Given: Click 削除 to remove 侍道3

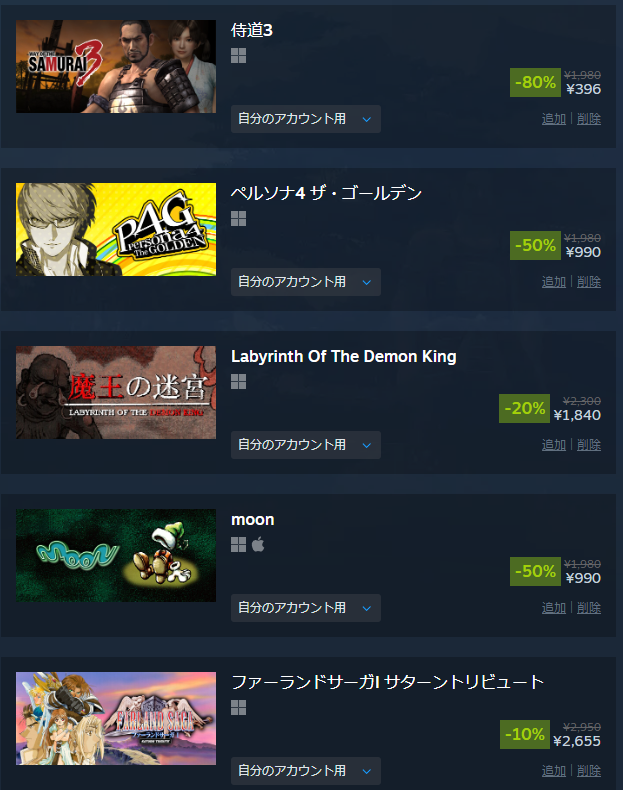Looking at the screenshot, I should [589, 119].
